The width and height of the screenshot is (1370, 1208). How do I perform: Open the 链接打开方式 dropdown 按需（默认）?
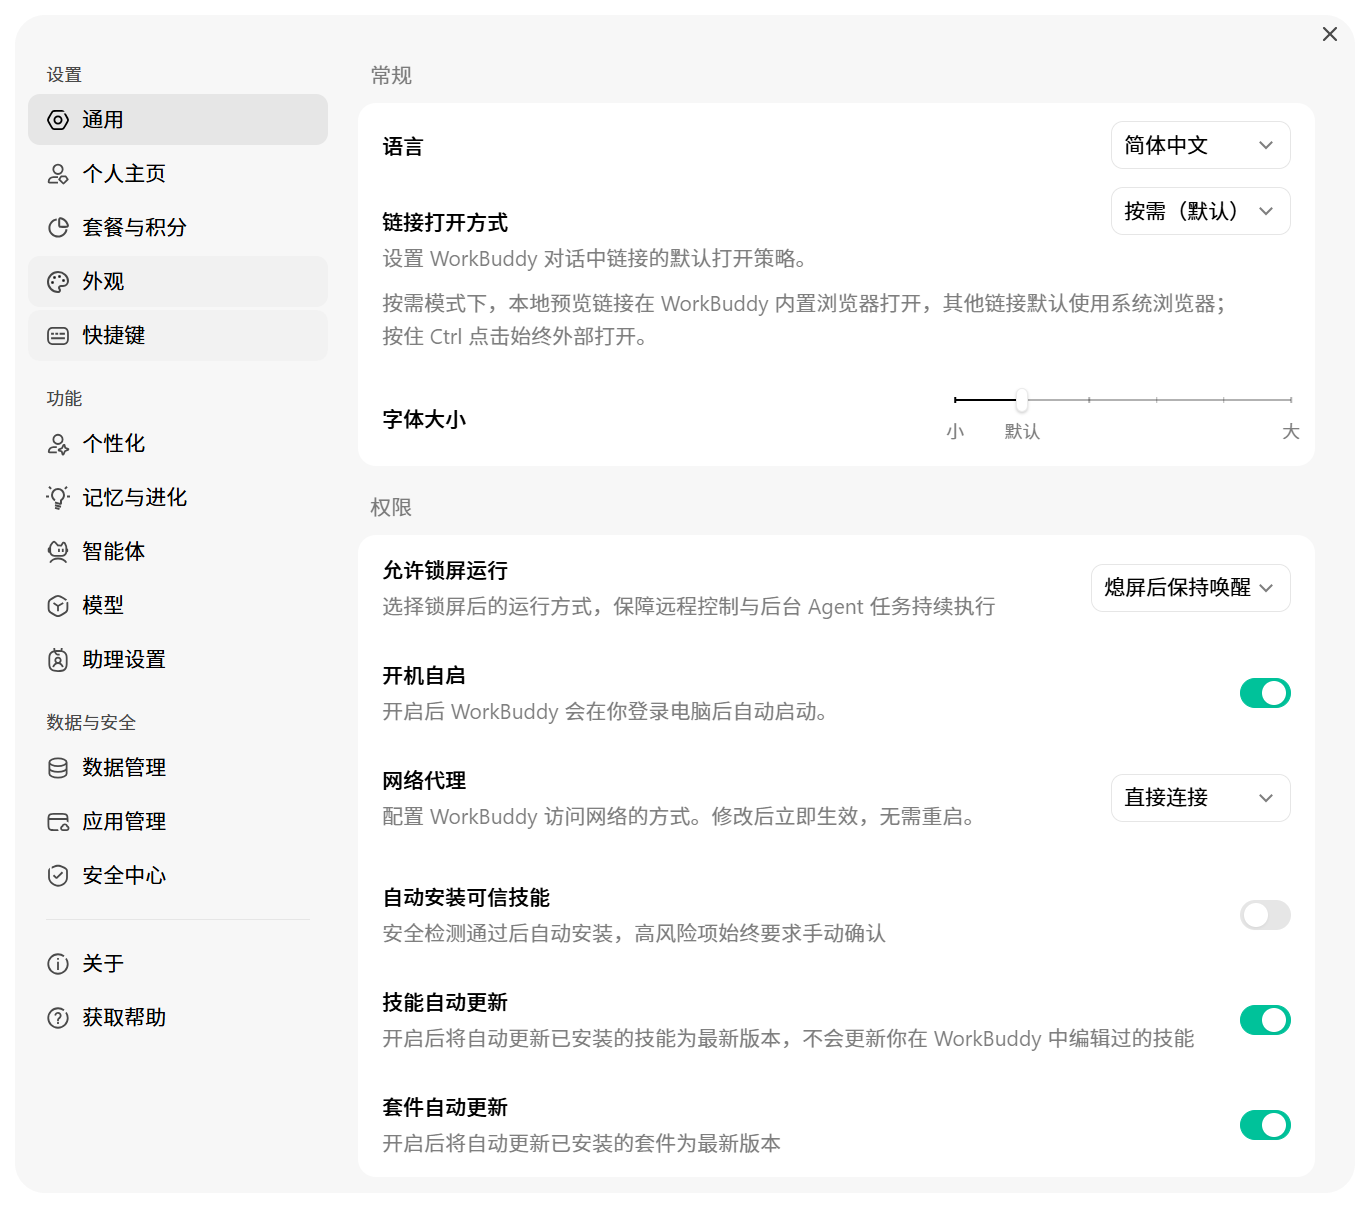tap(1200, 211)
